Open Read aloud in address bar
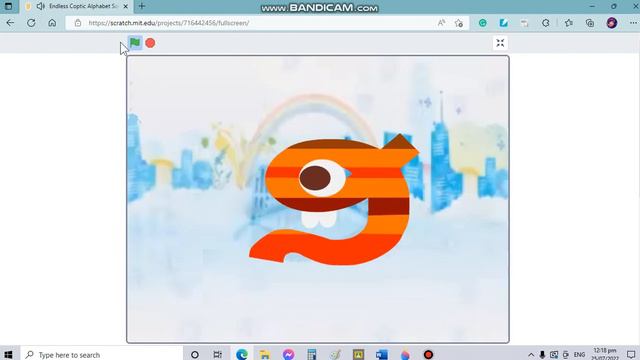The height and width of the screenshot is (360, 640). tap(441, 23)
